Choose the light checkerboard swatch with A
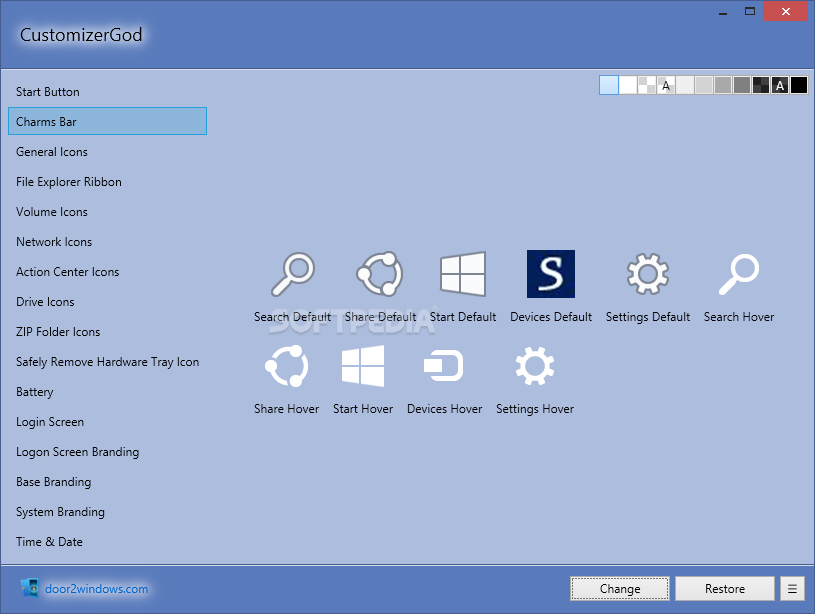The height and width of the screenshot is (614, 815). click(666, 85)
